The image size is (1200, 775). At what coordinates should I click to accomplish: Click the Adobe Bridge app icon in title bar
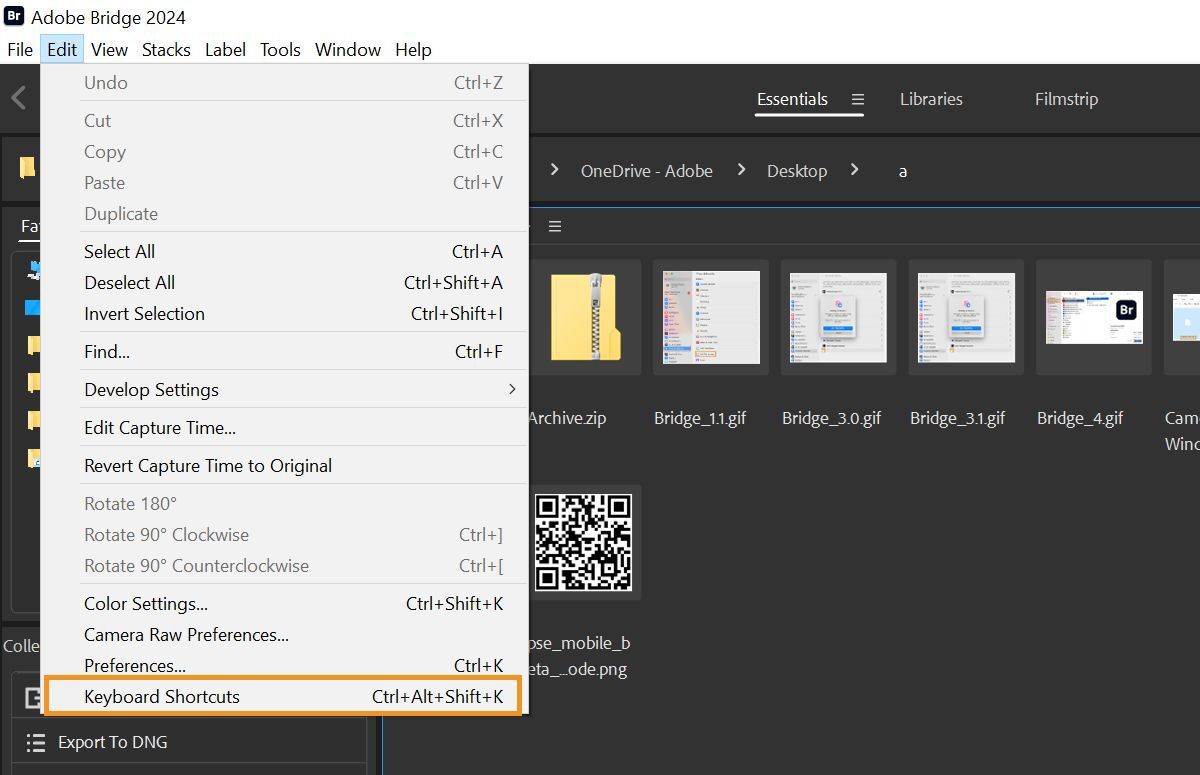pyautogui.click(x=14, y=16)
